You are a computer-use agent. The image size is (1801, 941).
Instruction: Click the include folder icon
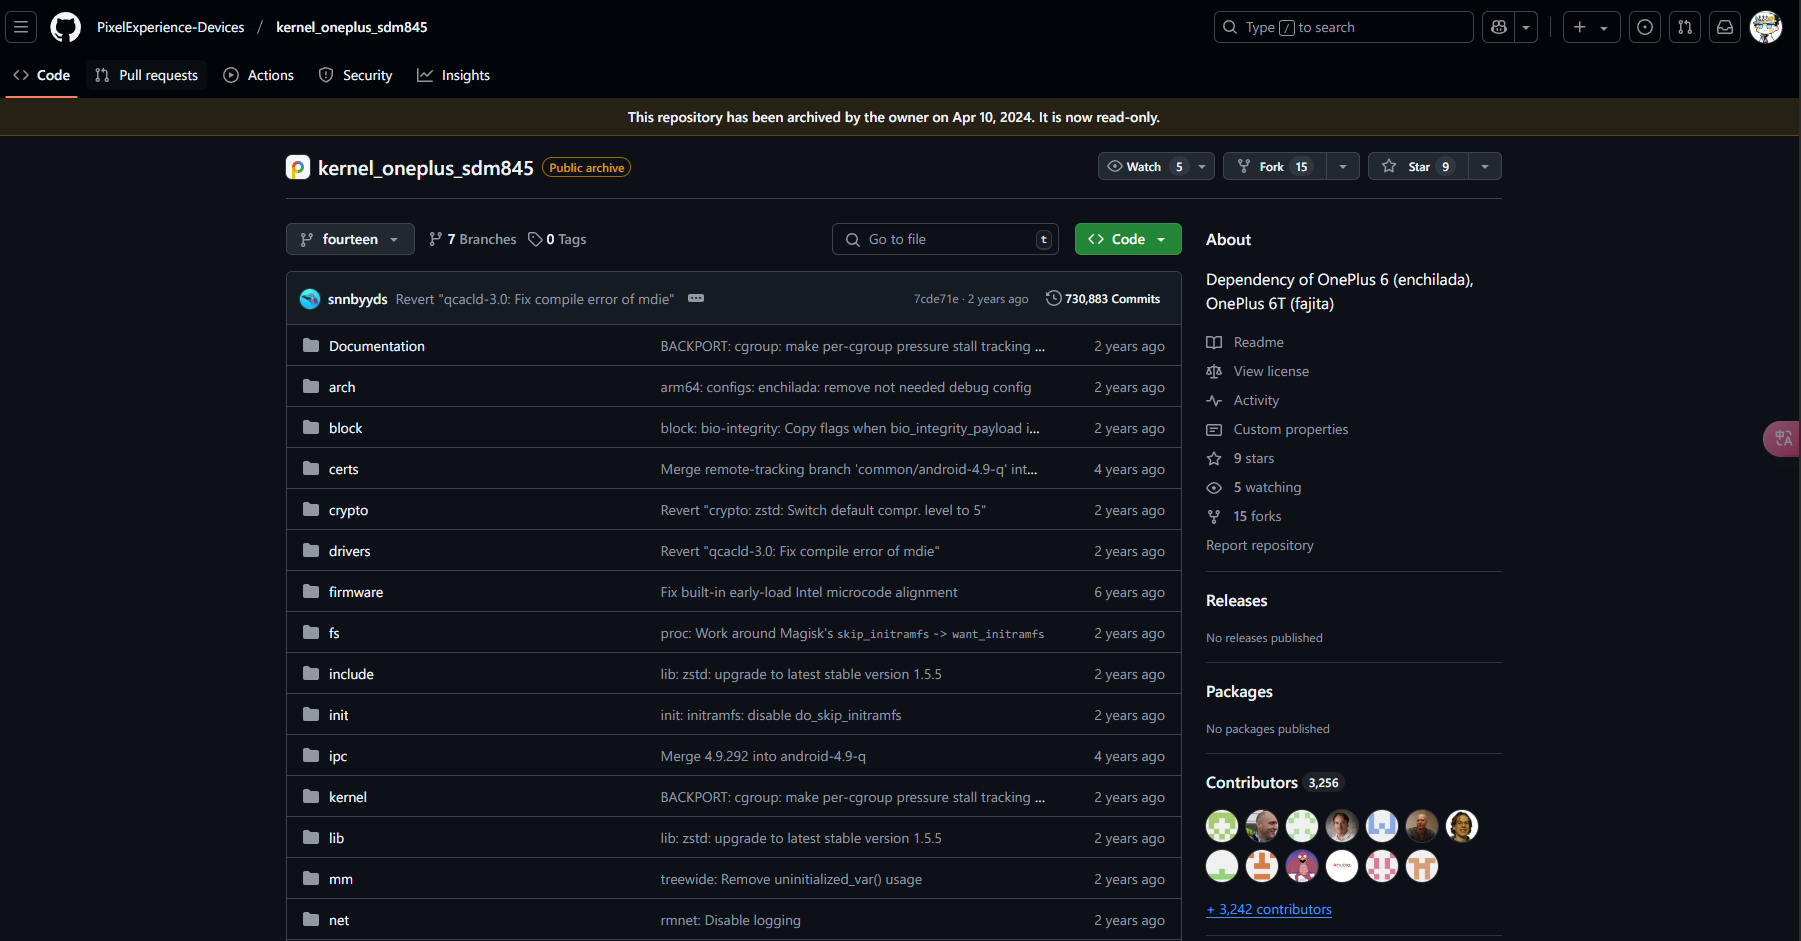pos(311,673)
